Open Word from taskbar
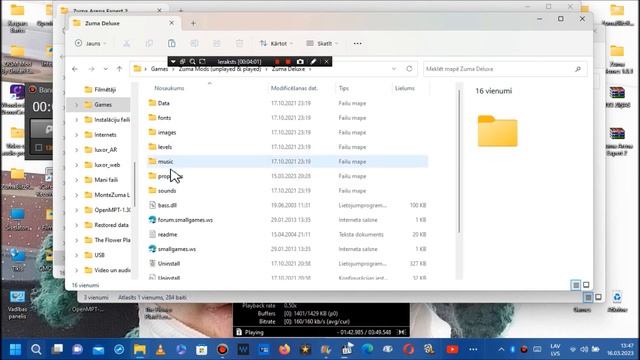Viewport: 640px width, 360px height. 243,349
